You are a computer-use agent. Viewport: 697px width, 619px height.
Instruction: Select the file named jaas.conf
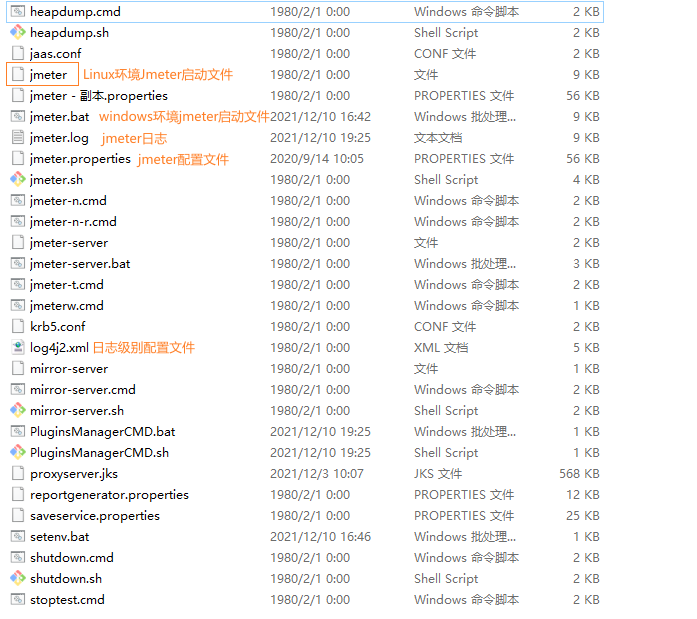click(56, 53)
